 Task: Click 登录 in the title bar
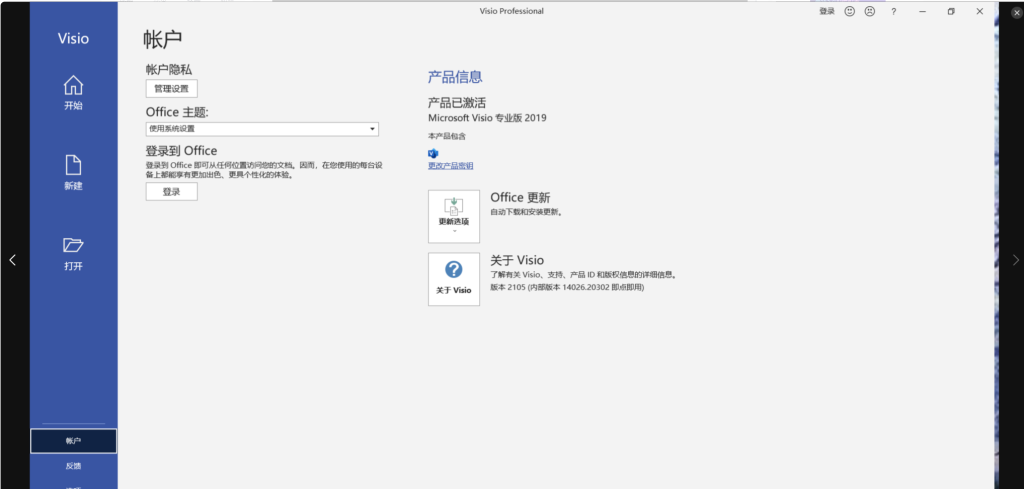pos(827,11)
